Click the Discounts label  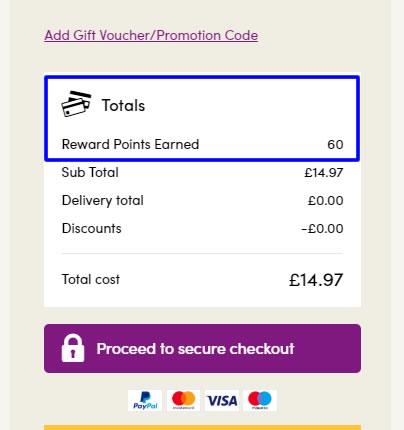92,228
